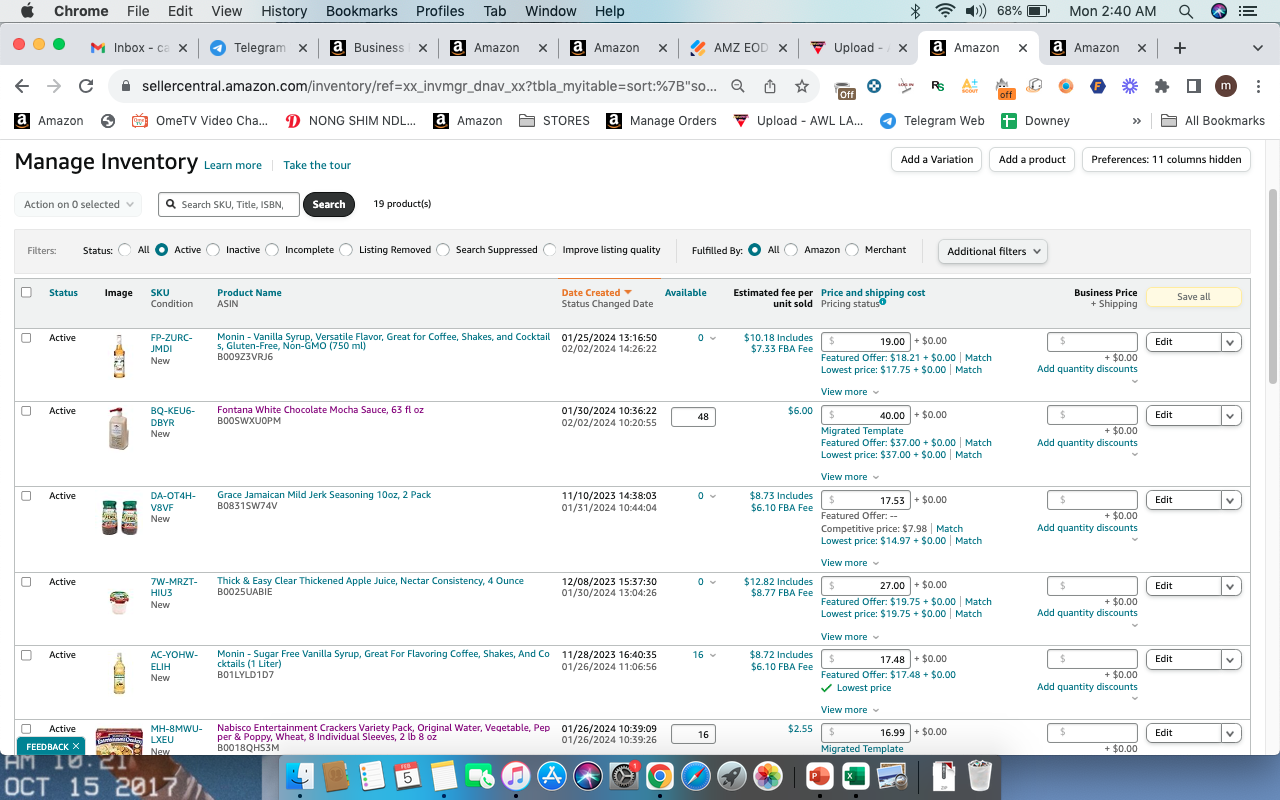The image size is (1280, 800).
Task: Bookmark this page with the star icon
Action: [801, 86]
